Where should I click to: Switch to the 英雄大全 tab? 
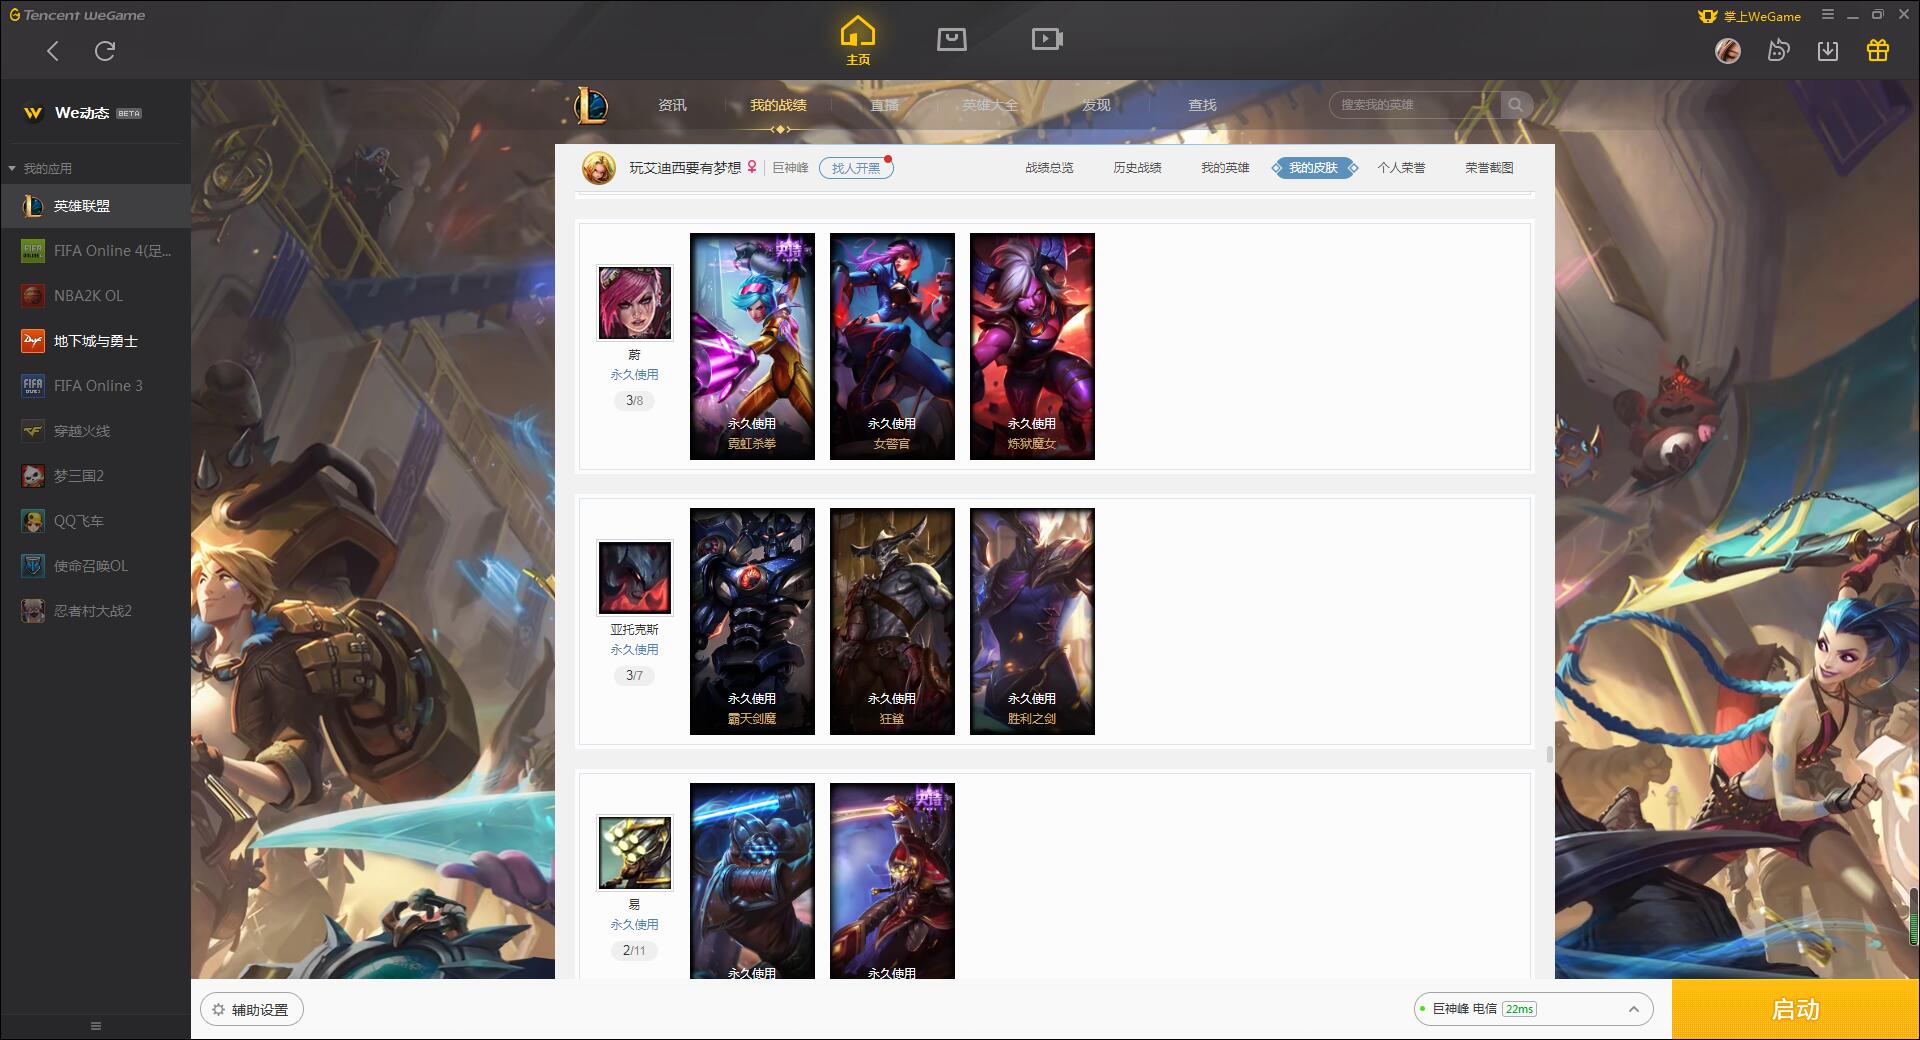tap(990, 105)
